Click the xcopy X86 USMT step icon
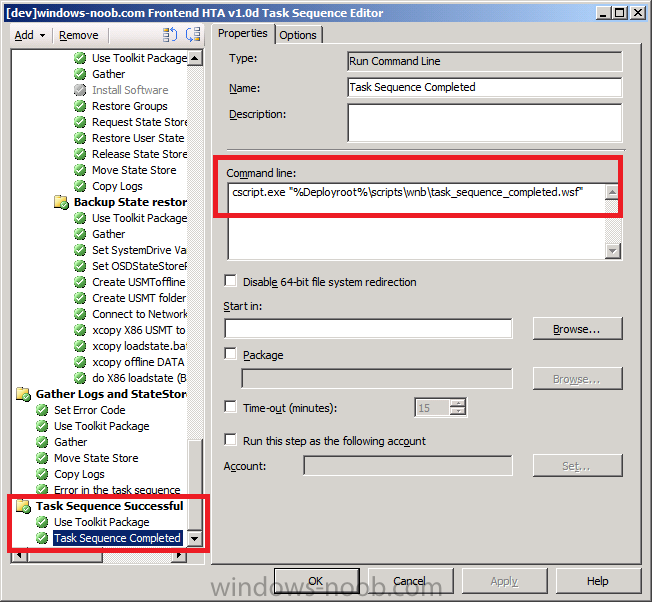The width and height of the screenshot is (652, 602). click(x=80, y=330)
